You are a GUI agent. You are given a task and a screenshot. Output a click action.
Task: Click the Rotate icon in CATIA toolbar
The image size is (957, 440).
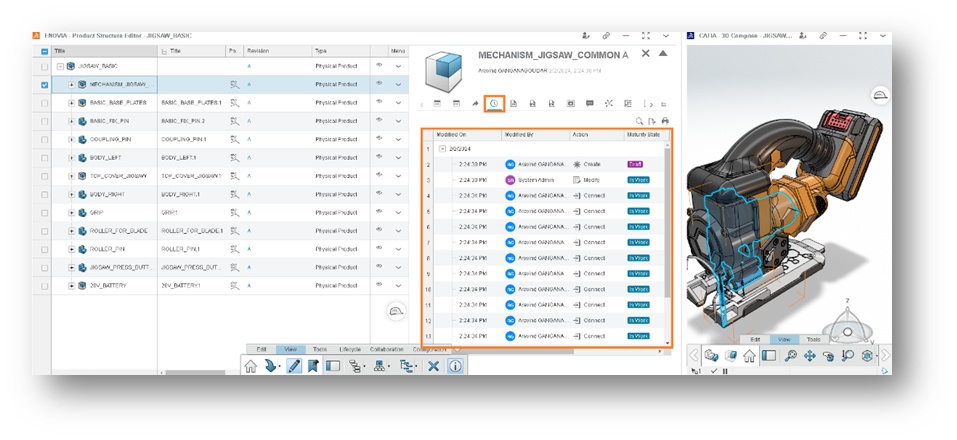[828, 355]
